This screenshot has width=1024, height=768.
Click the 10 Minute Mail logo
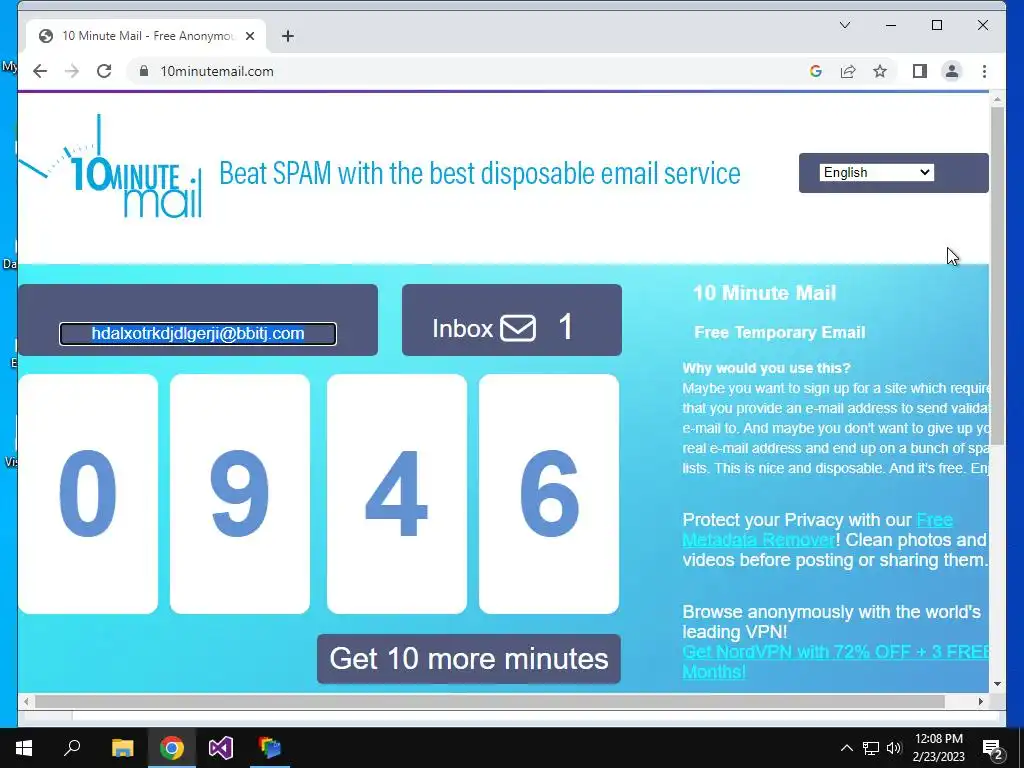pyautogui.click(x=111, y=167)
